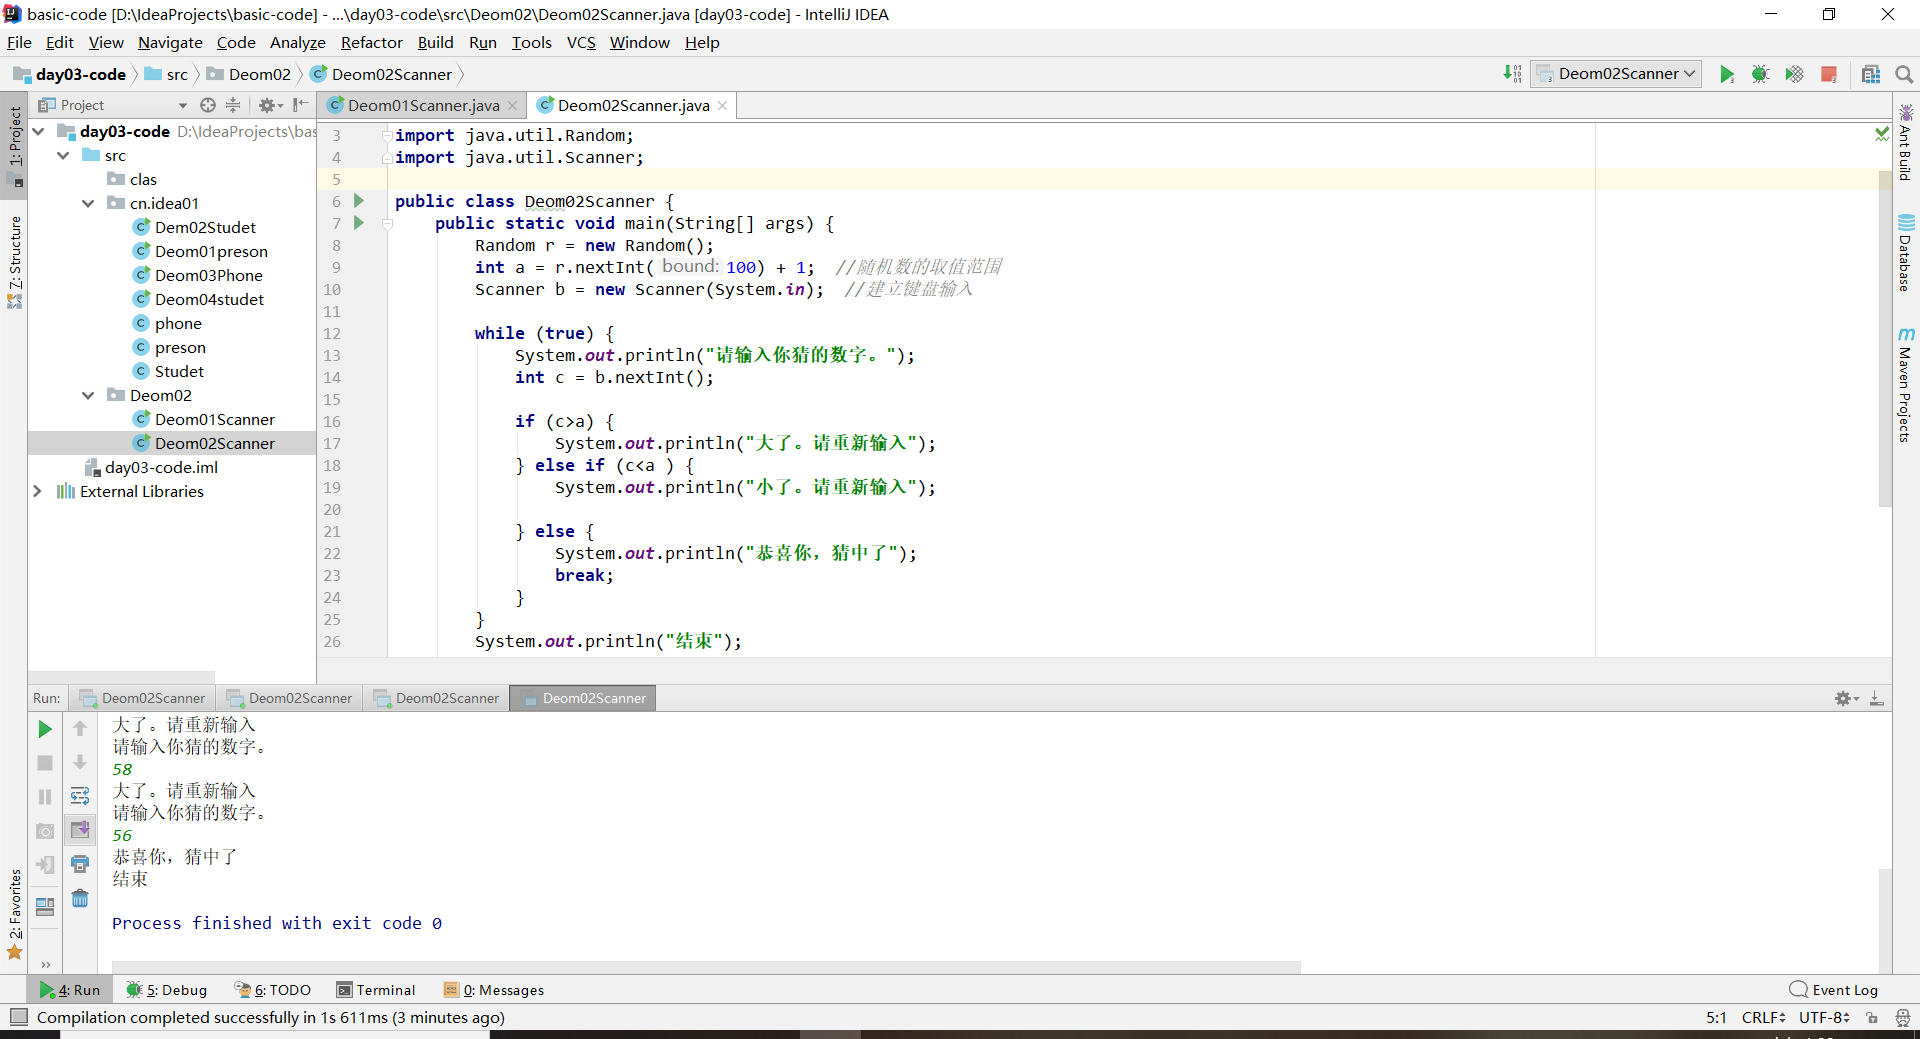Collapse all in the Project panel toolbar
Screen dimensions: 1920x1039
pos(233,105)
